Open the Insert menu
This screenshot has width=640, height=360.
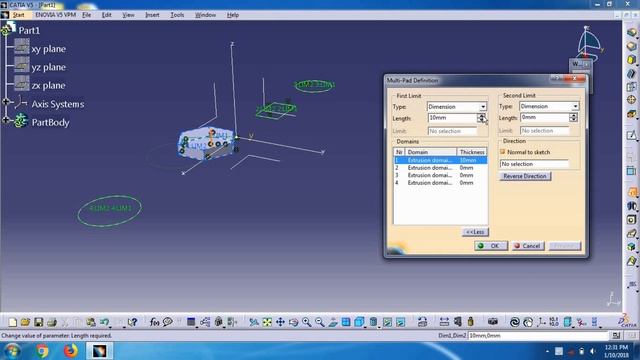coord(152,15)
